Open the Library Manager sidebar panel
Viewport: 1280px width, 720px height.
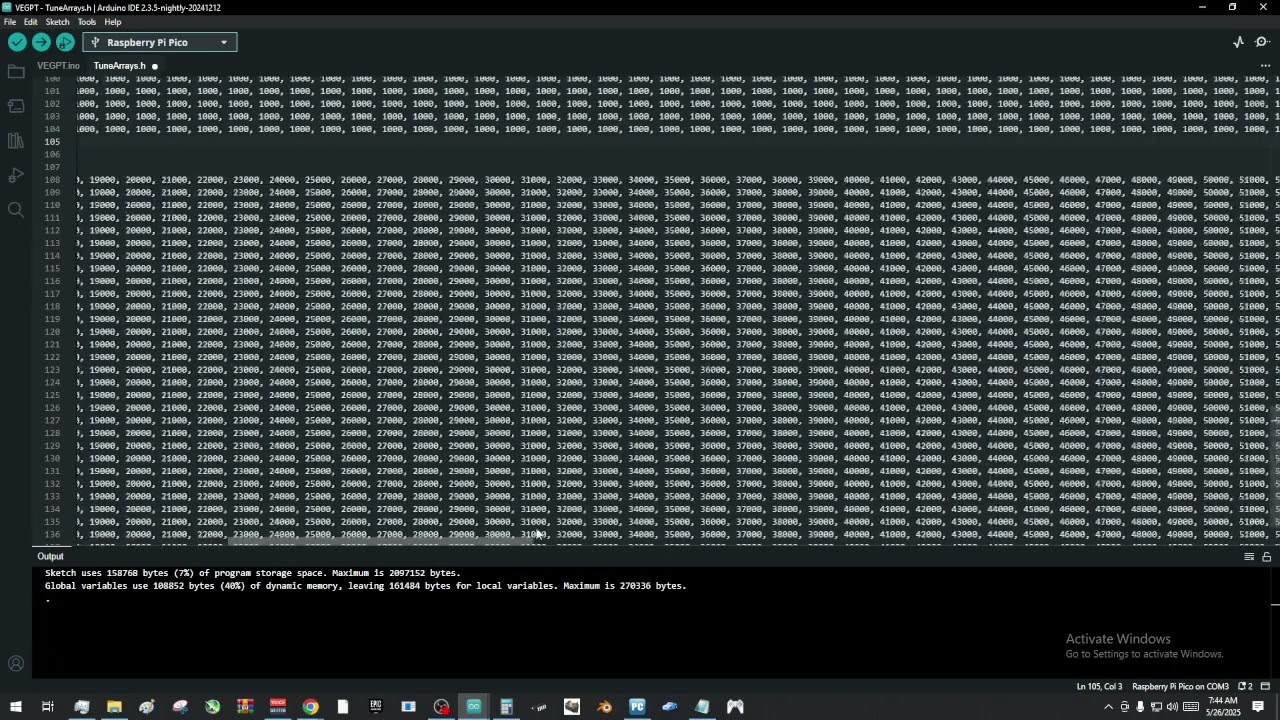pyautogui.click(x=16, y=141)
